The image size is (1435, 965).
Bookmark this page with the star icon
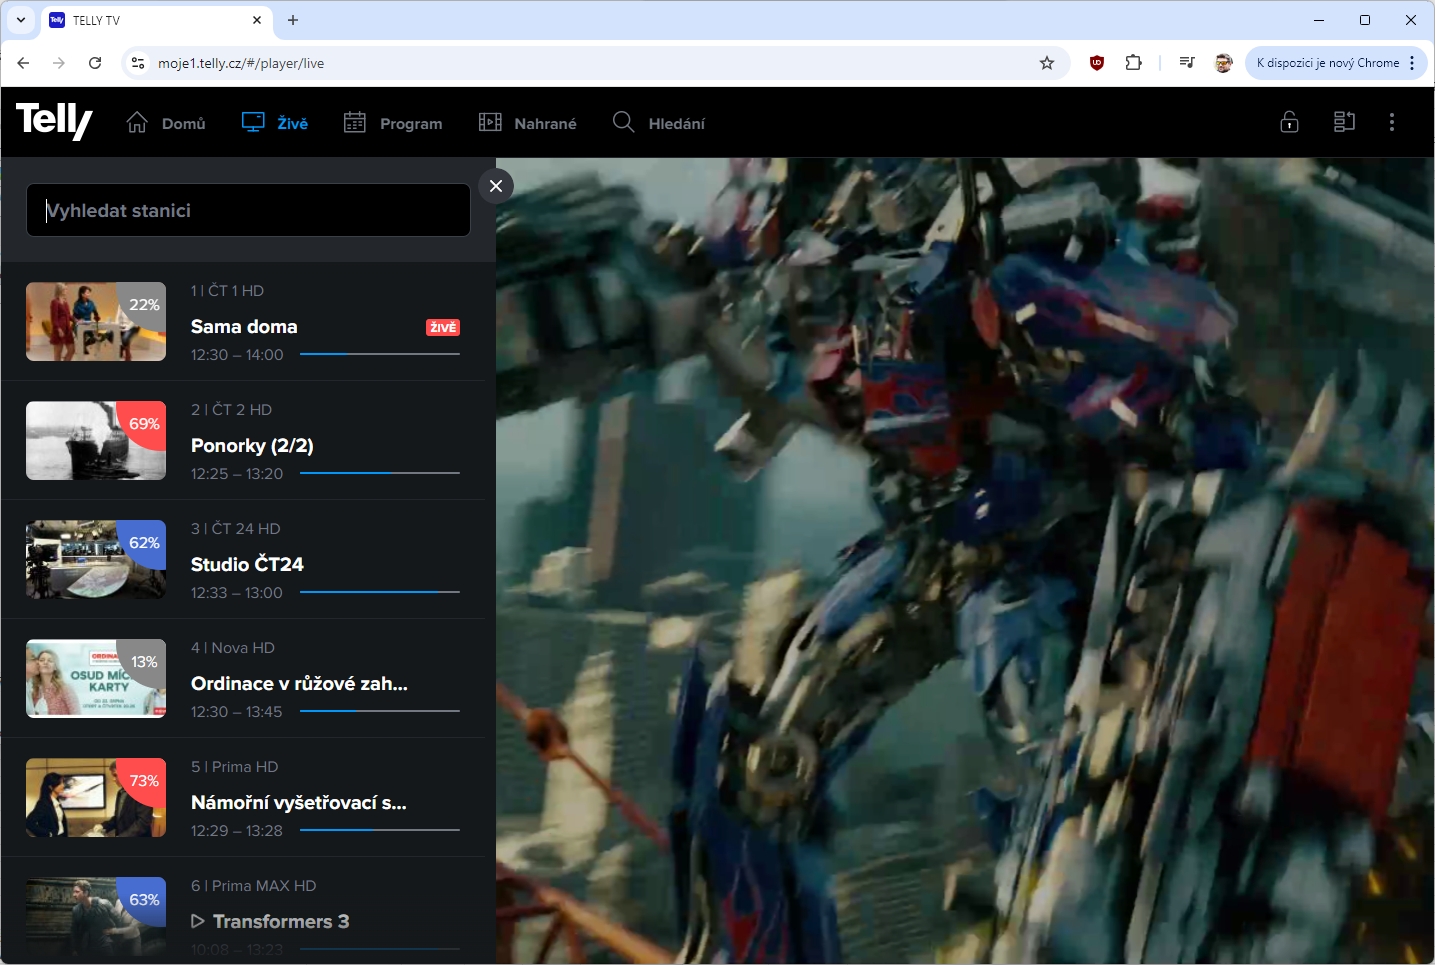click(x=1047, y=63)
